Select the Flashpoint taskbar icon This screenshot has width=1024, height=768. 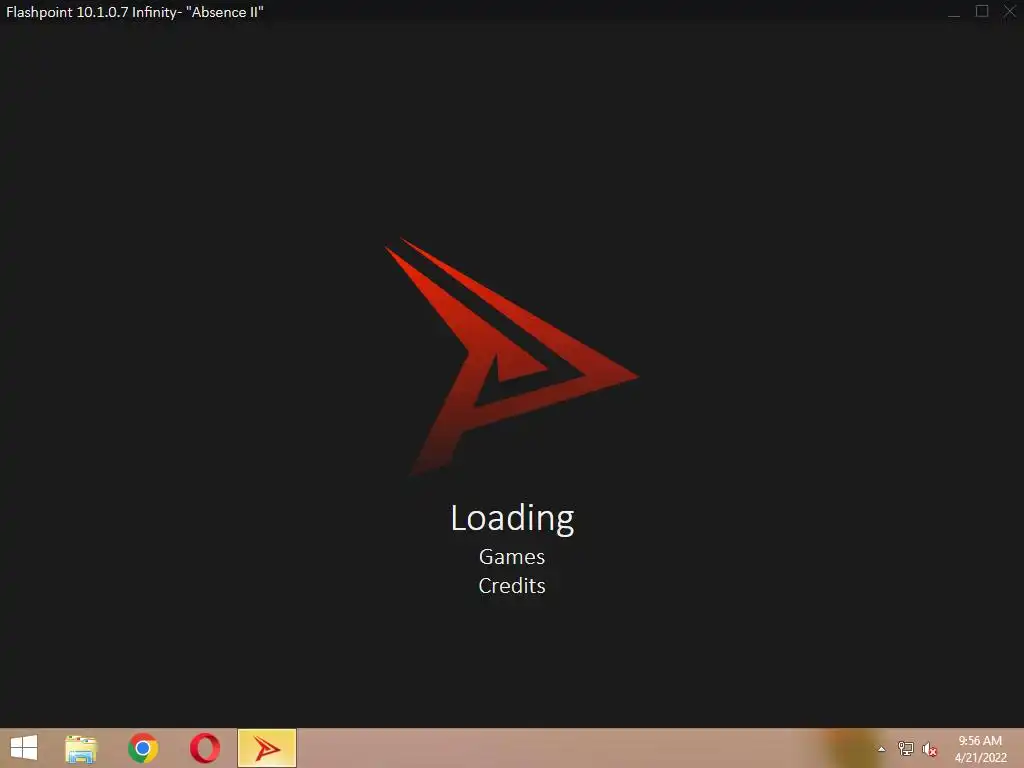click(x=266, y=748)
